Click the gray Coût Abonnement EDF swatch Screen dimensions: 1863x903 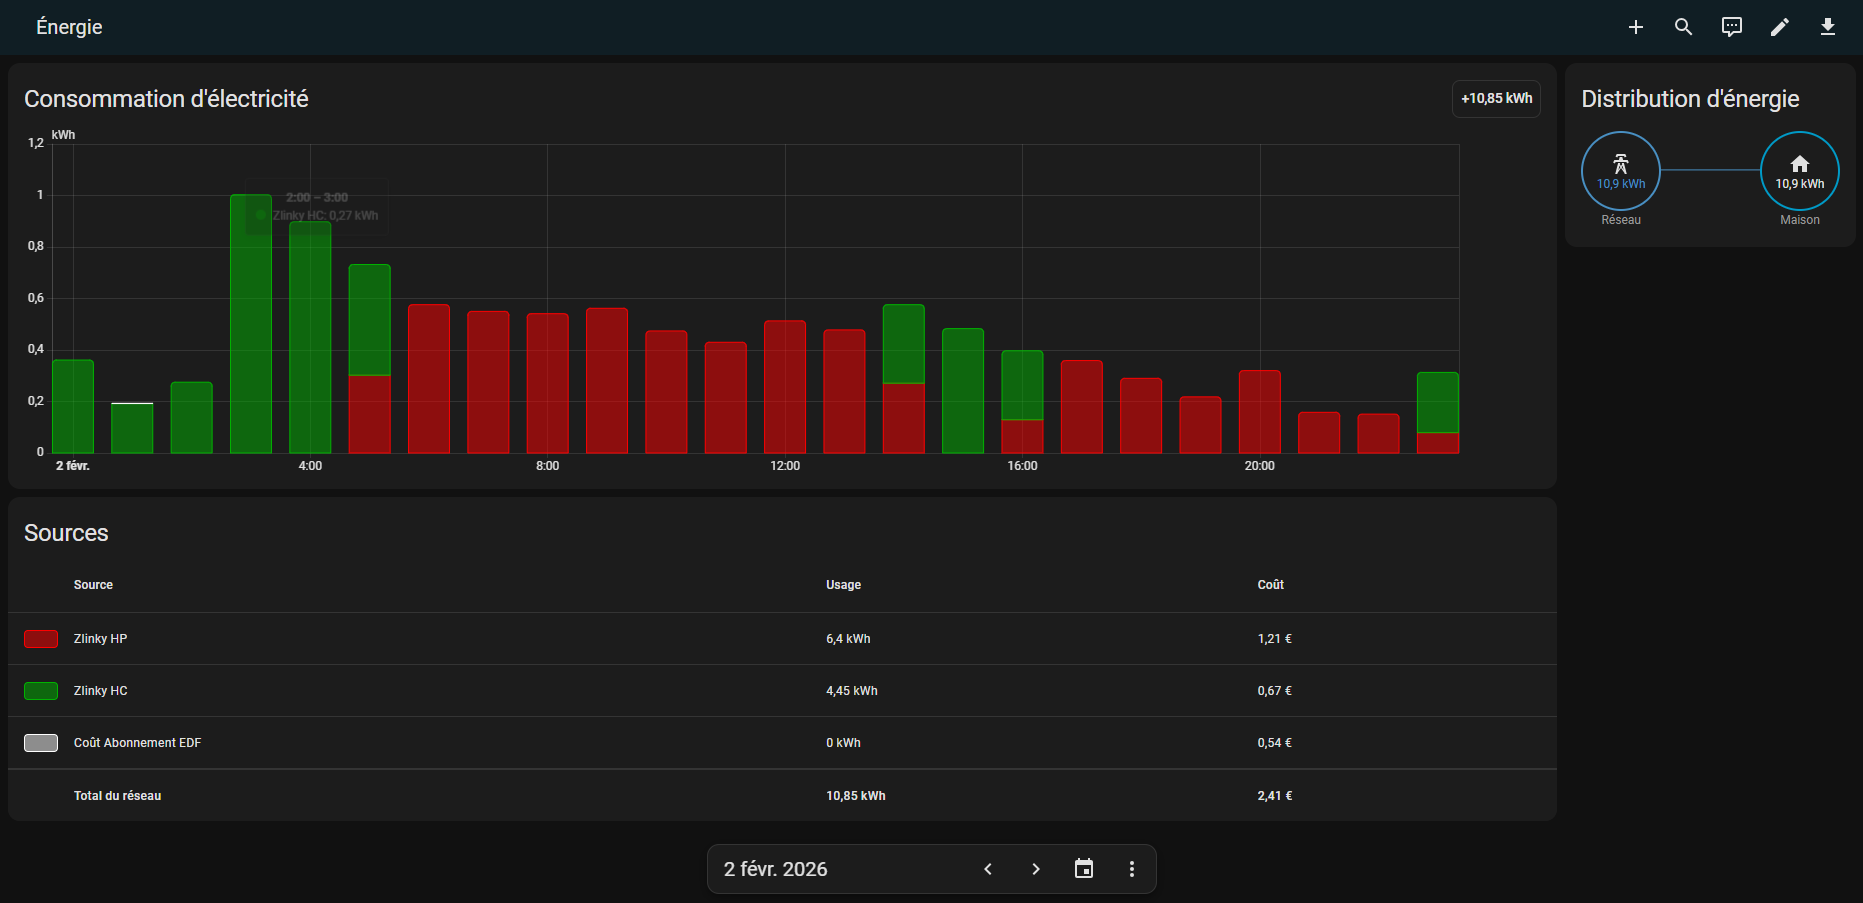click(x=41, y=743)
